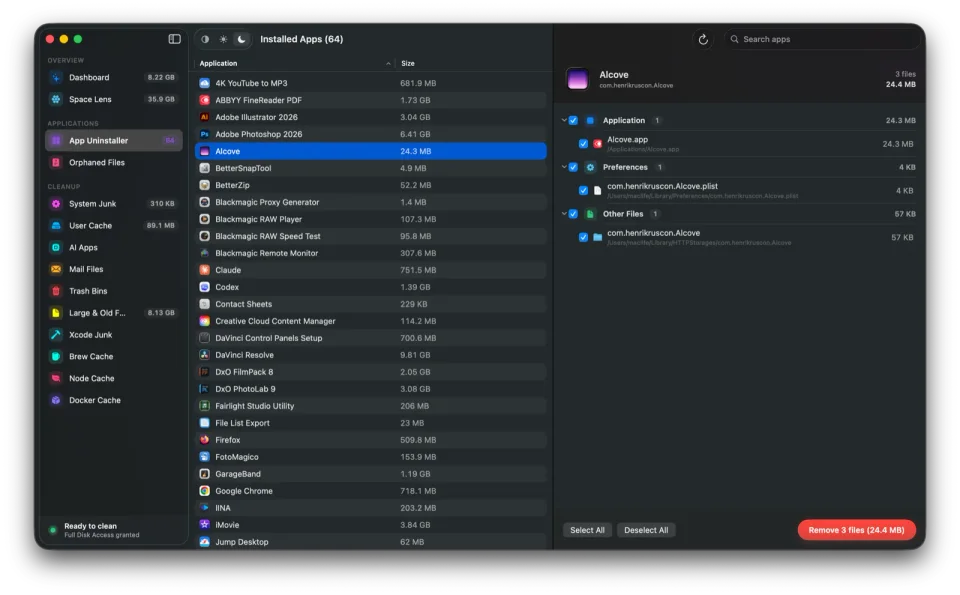Image resolution: width=960 pixels, height=595 pixels.
Task: Uncheck the Alcove.app file checkbox
Action: click(x=583, y=144)
